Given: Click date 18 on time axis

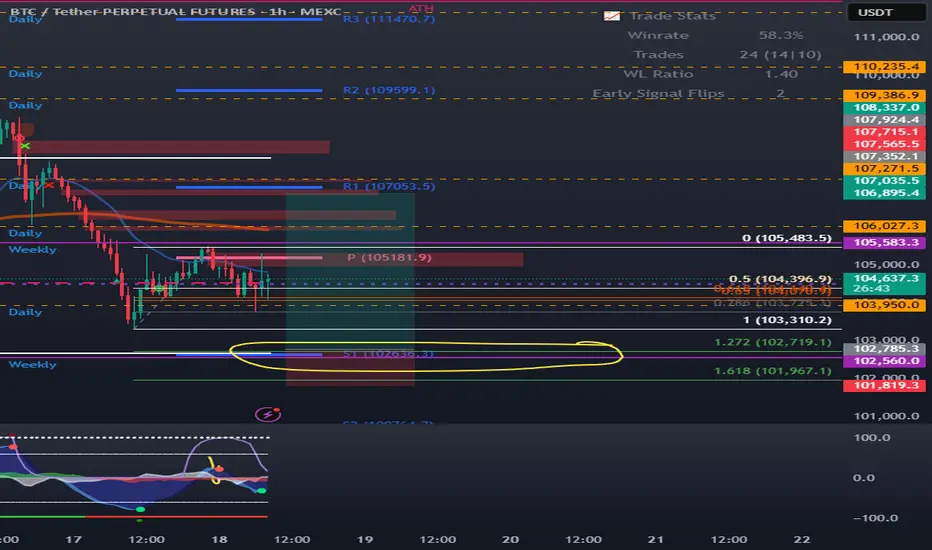Looking at the screenshot, I should pyautogui.click(x=219, y=539).
